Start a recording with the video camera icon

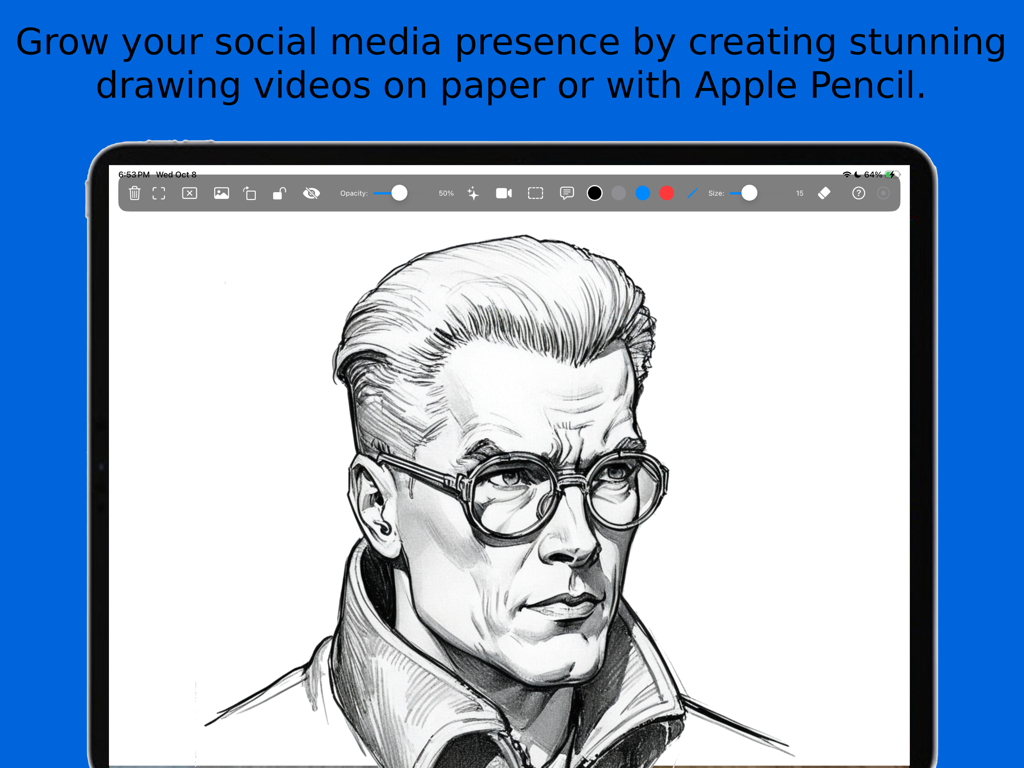coord(504,193)
